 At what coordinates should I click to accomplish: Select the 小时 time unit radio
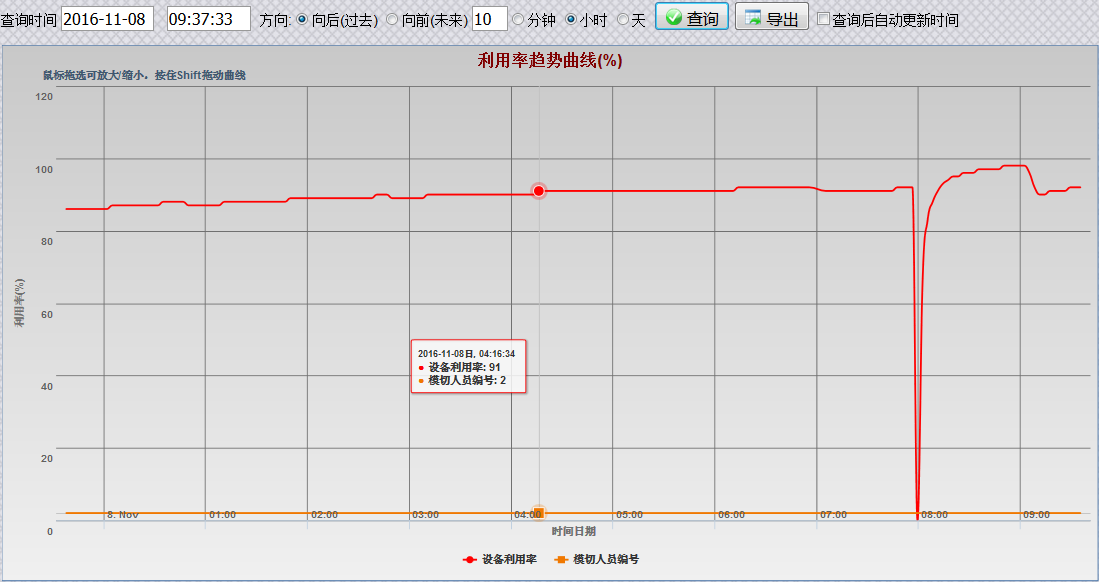(571, 19)
